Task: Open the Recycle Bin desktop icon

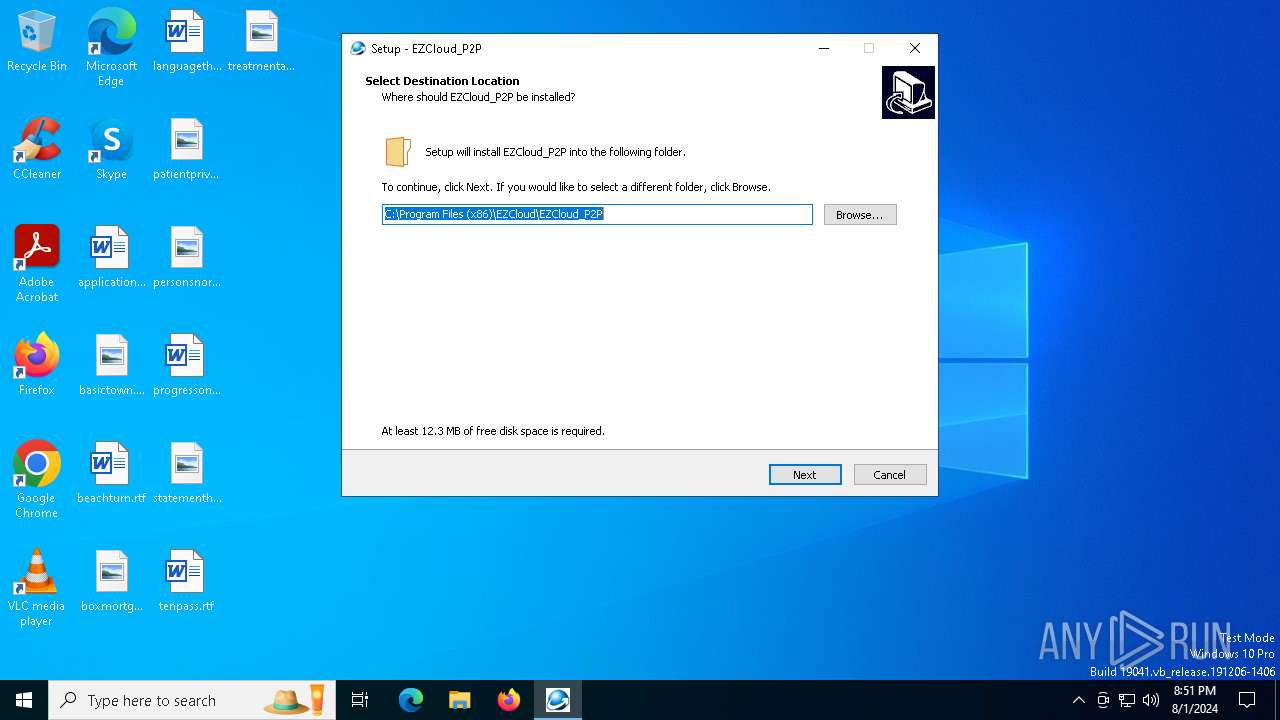Action: coord(37,42)
